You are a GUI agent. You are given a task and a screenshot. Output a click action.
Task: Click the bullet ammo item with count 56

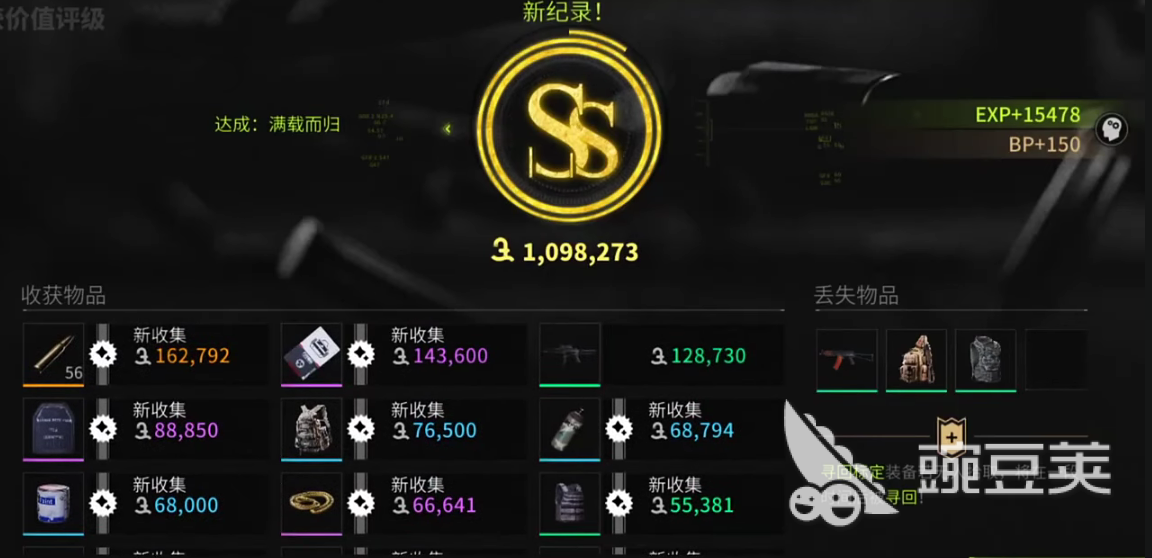54,354
